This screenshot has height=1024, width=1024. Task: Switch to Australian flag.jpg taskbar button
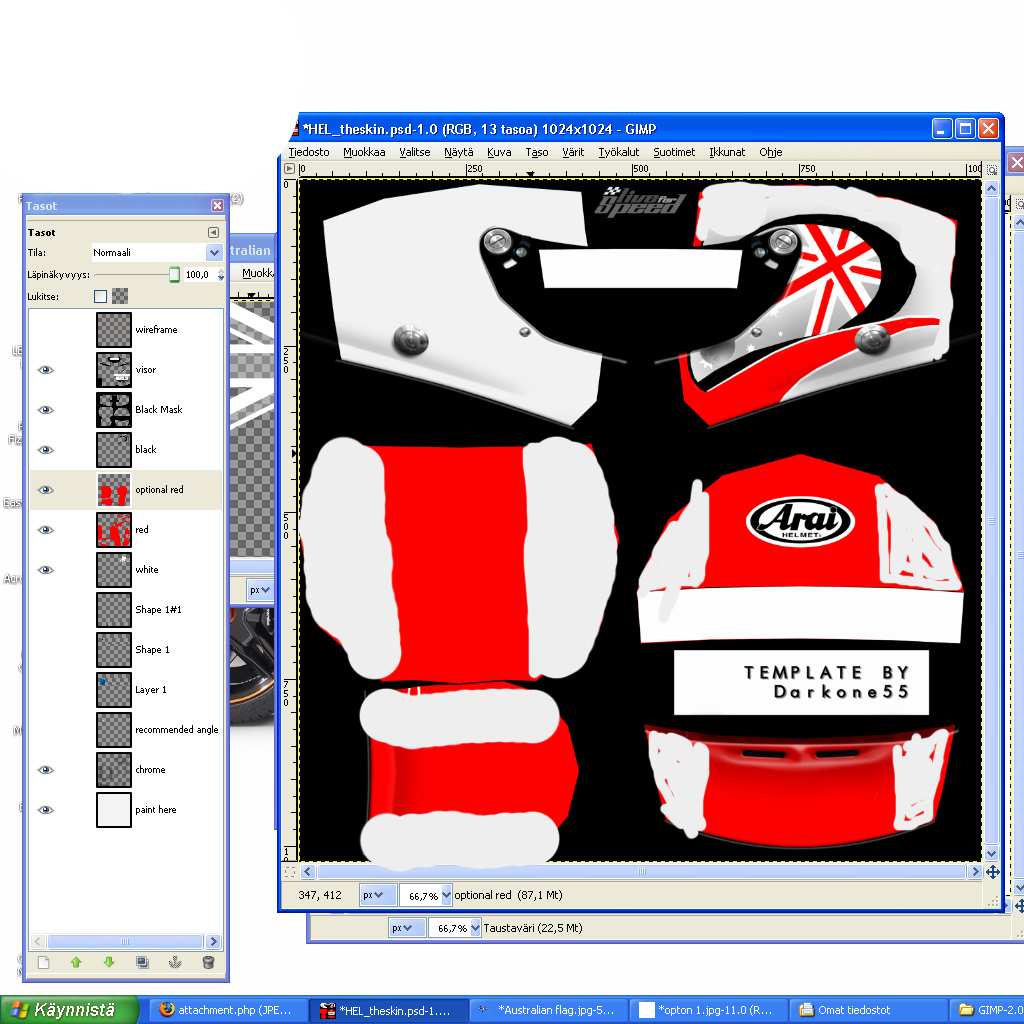[x=549, y=1010]
